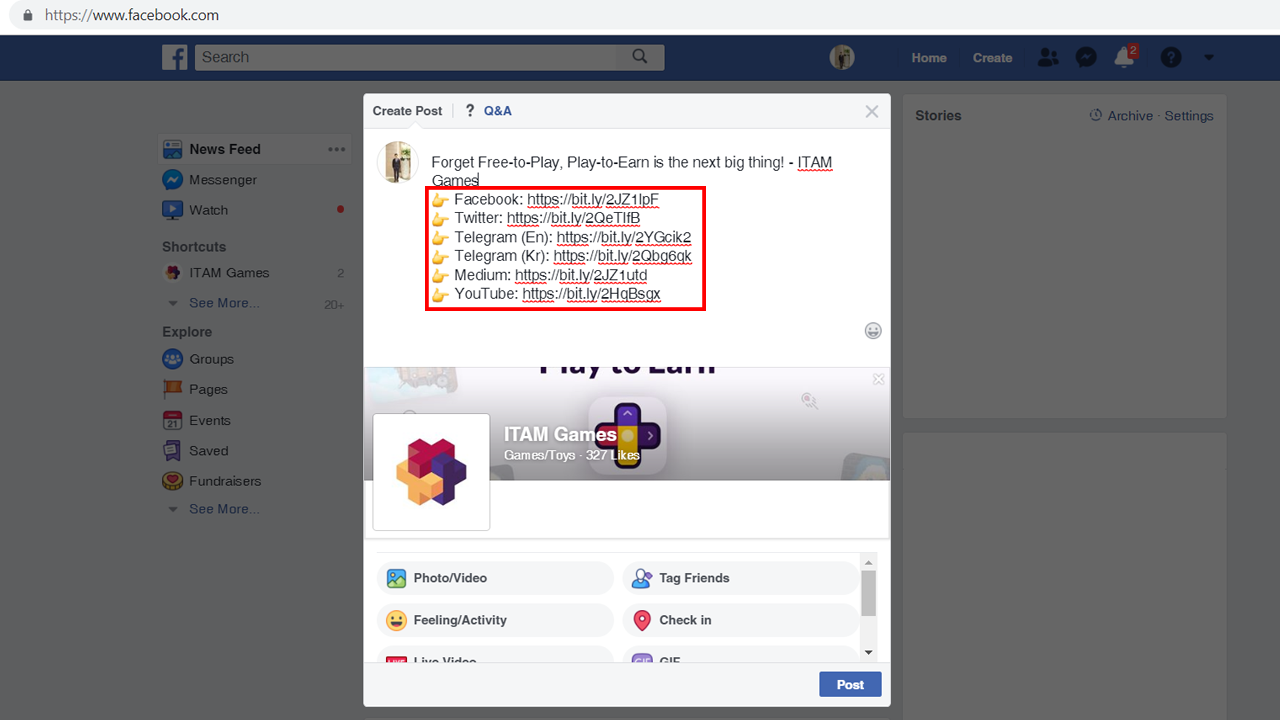This screenshot has width=1280, height=720.
Task: Open Messenger in left sidebar
Action: point(223,180)
